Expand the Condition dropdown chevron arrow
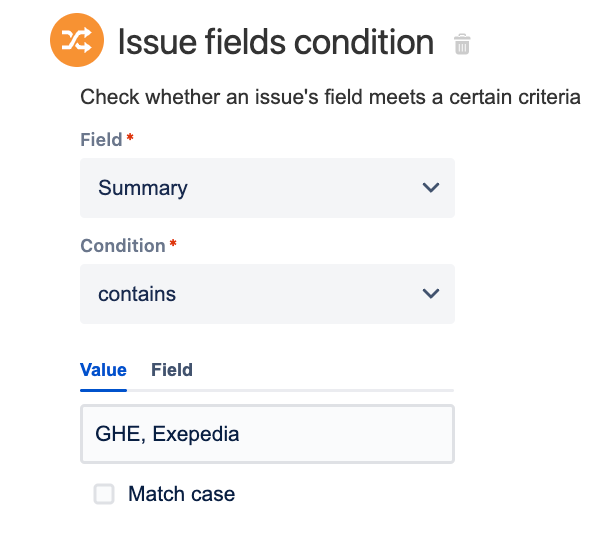This screenshot has width=598, height=560. pos(431,294)
